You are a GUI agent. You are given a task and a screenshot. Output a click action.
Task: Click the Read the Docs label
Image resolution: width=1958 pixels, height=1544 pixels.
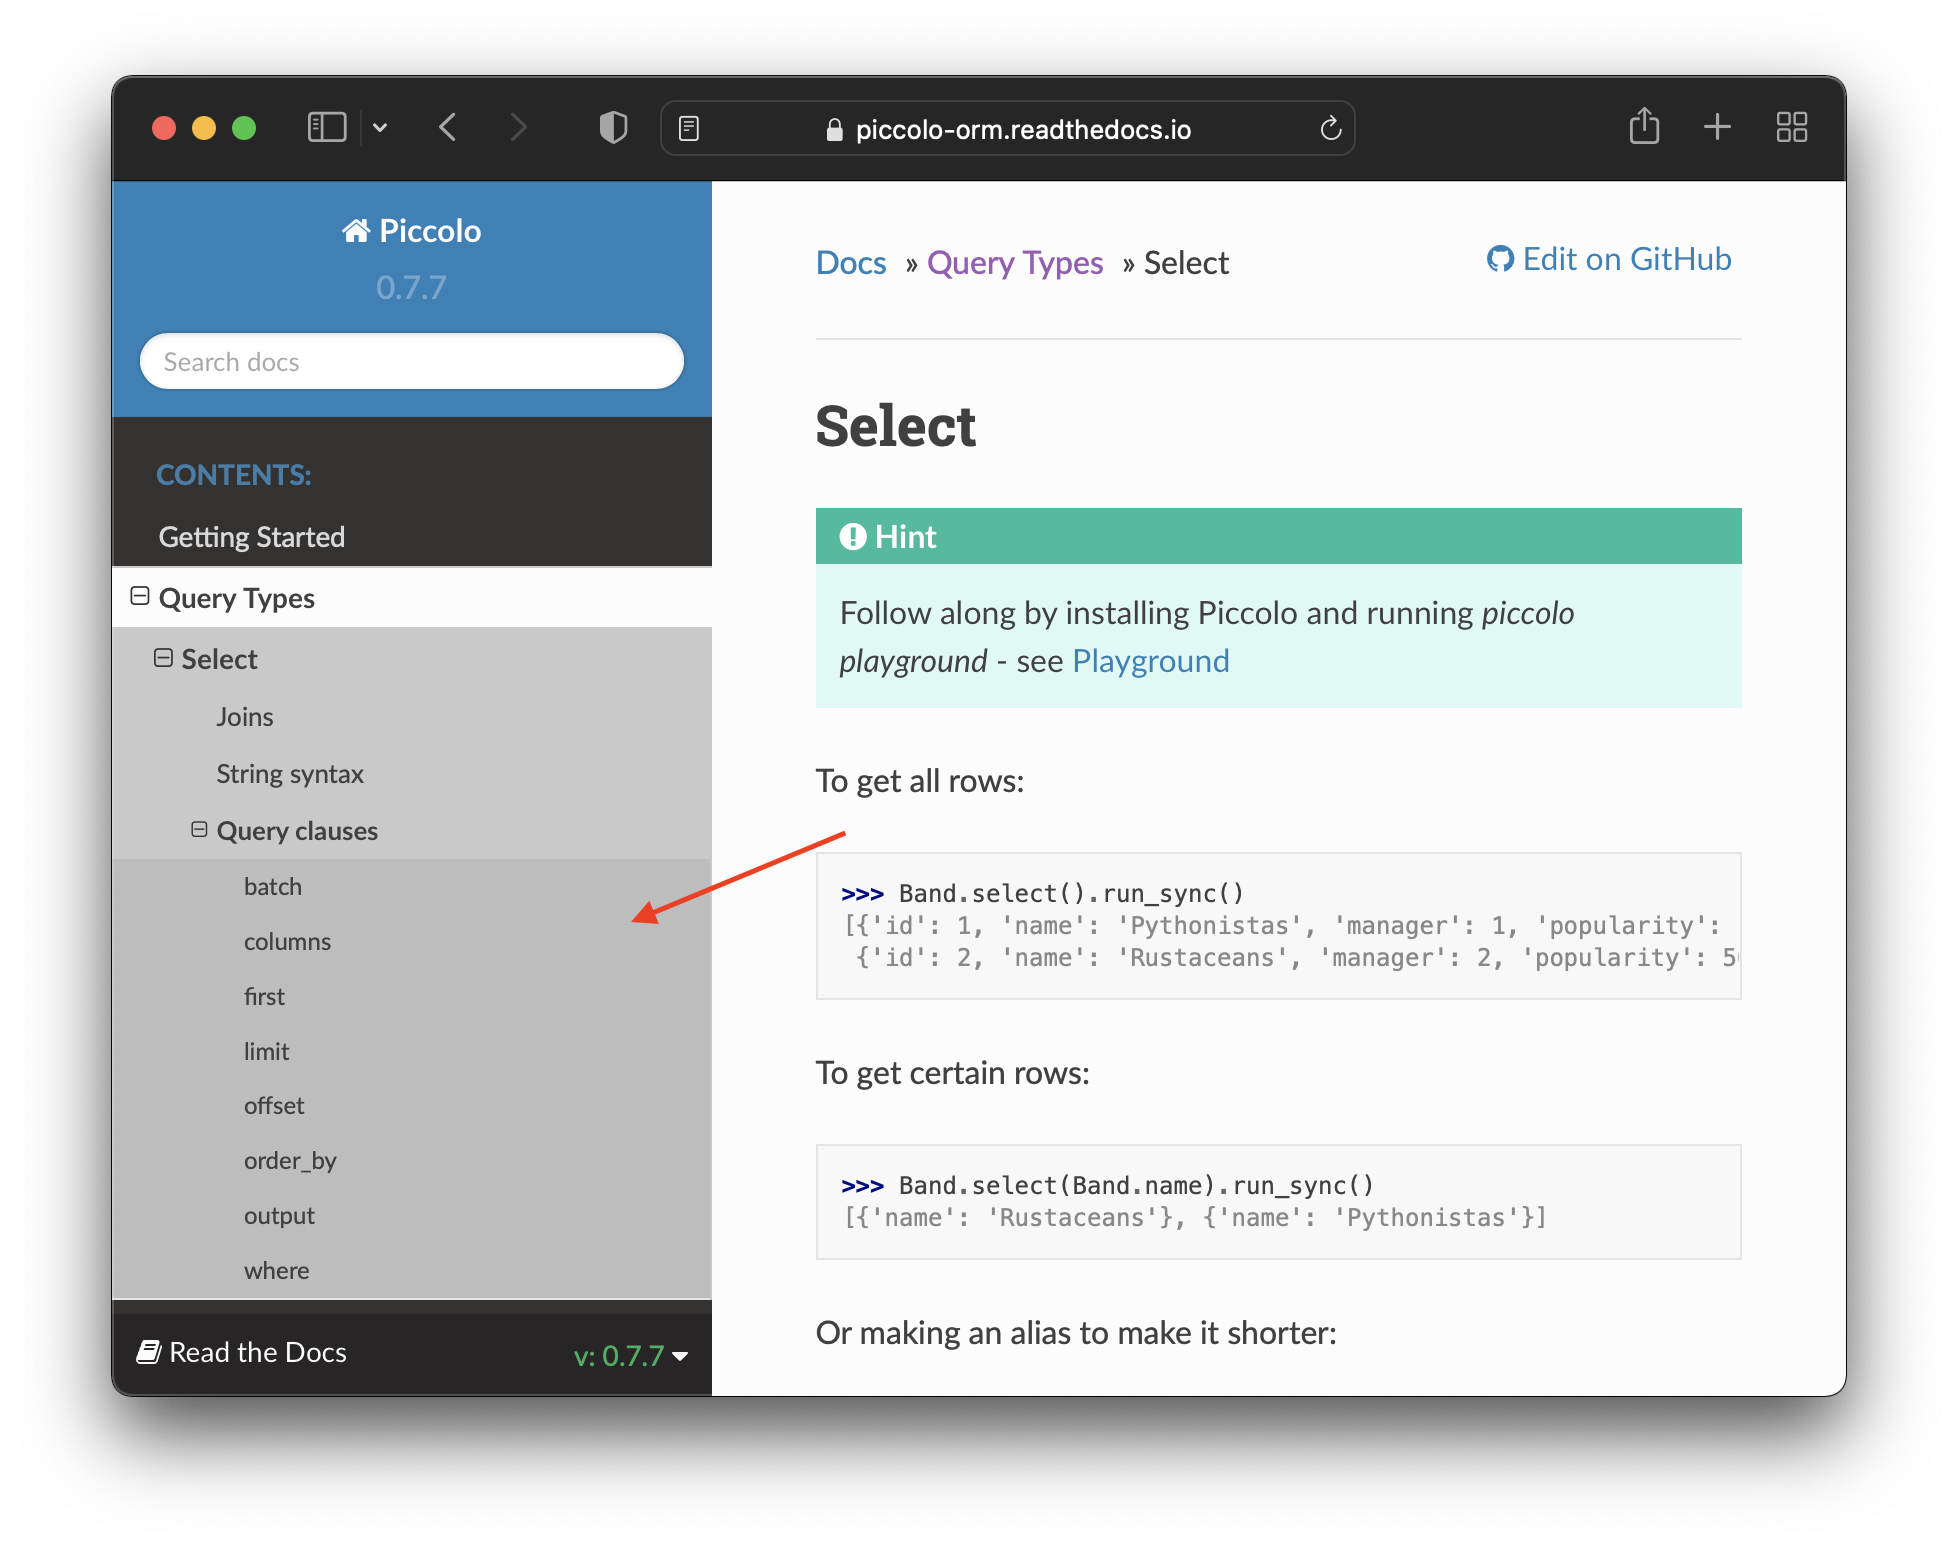(x=258, y=1352)
